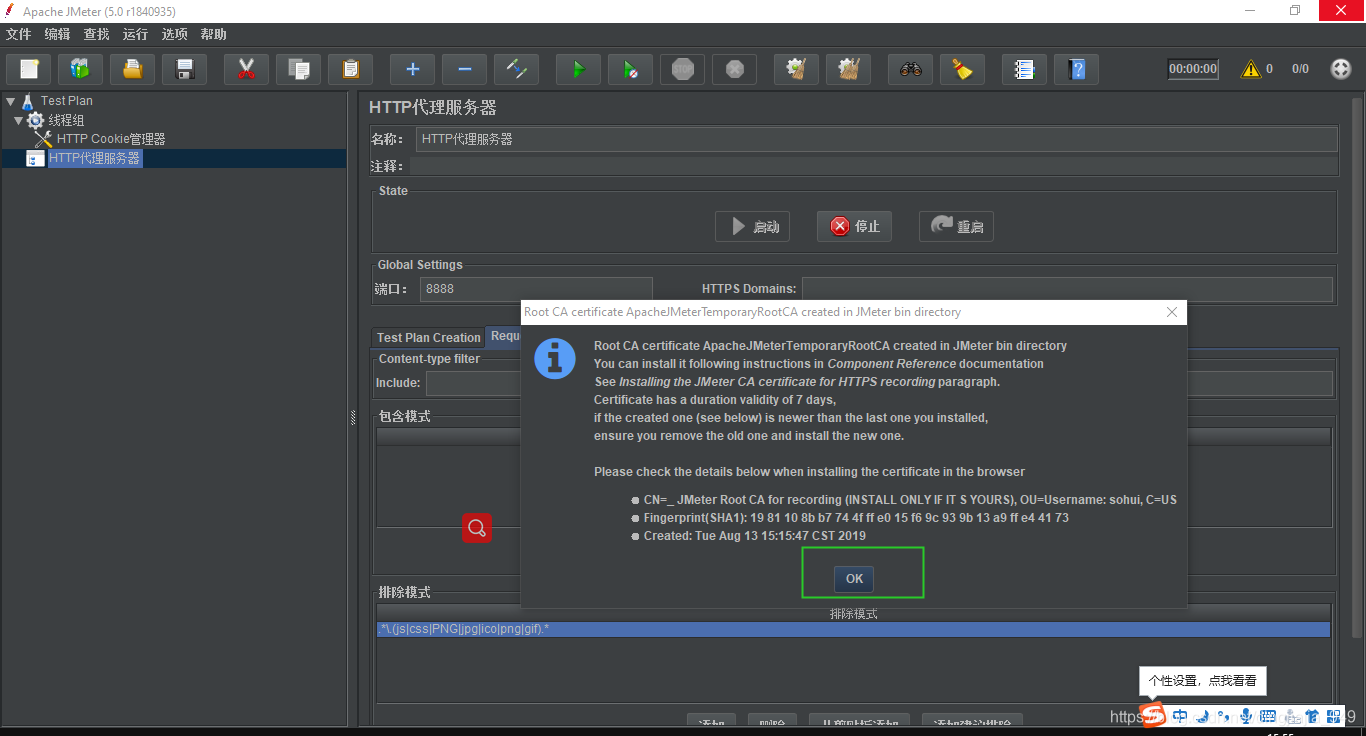Start the test with green play icon
The width and height of the screenshot is (1366, 736).
coord(578,69)
